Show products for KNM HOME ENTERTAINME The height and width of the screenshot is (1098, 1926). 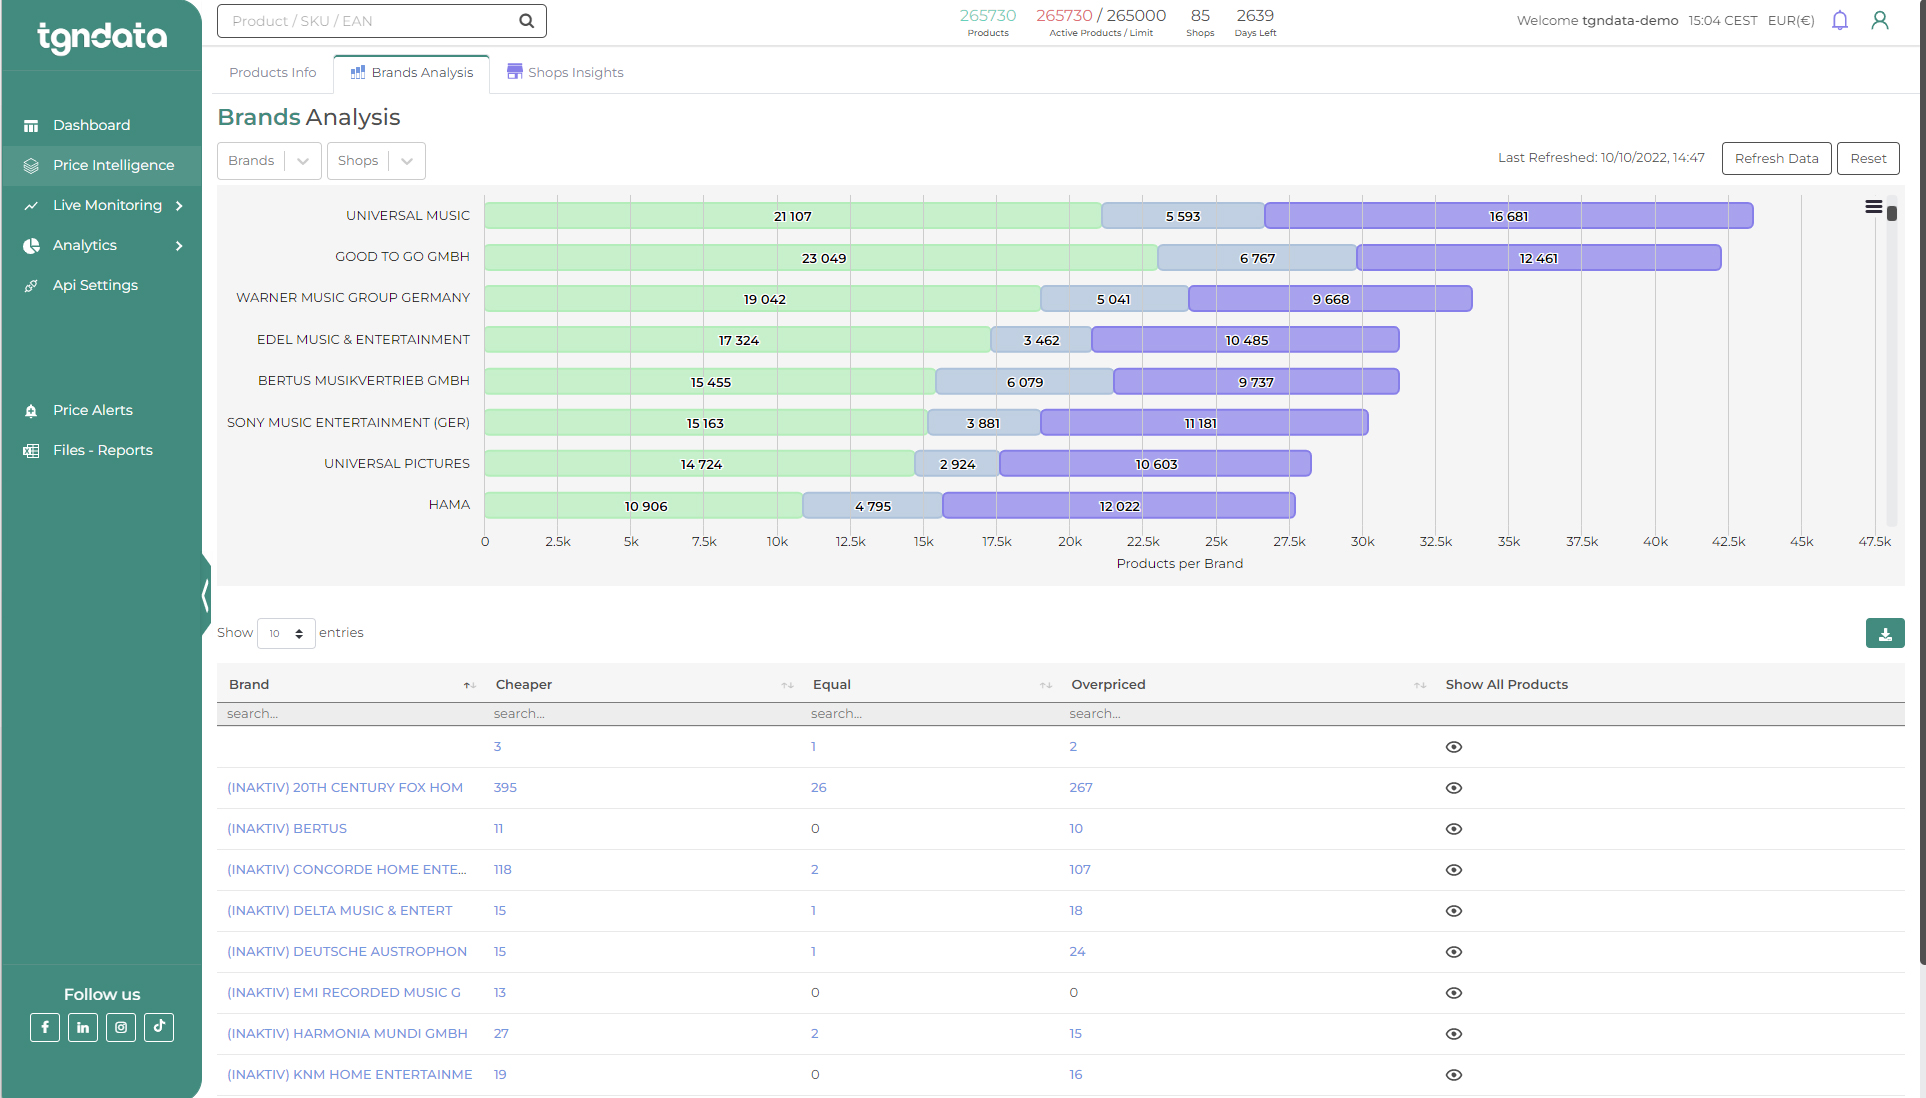pos(1454,1075)
